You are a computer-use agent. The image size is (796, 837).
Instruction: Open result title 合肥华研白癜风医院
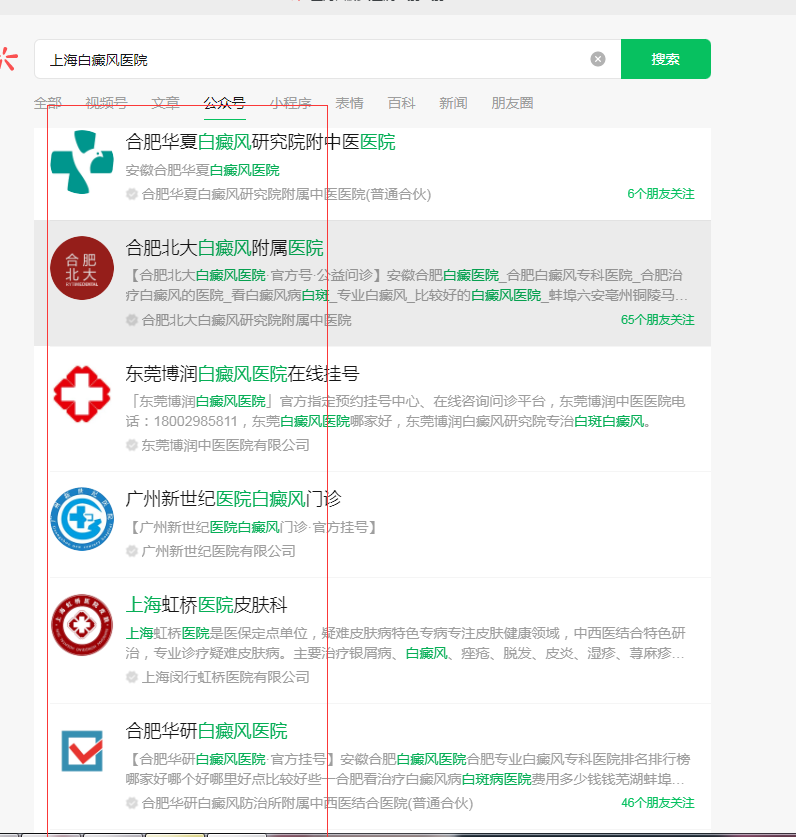coord(207,731)
